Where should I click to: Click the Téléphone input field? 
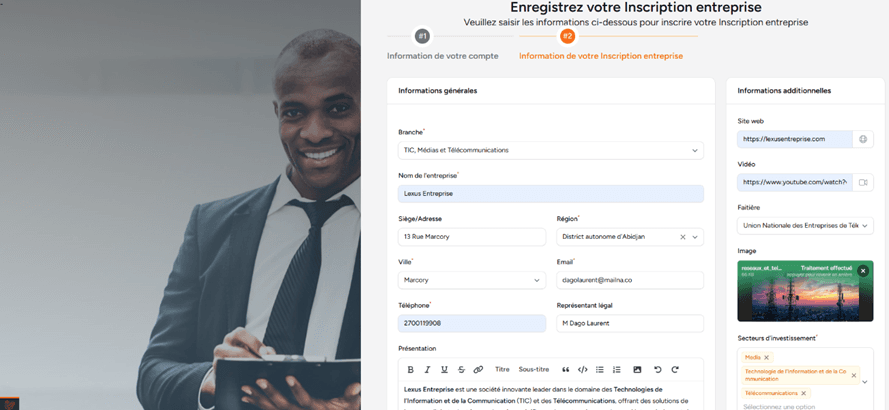tap(471, 323)
